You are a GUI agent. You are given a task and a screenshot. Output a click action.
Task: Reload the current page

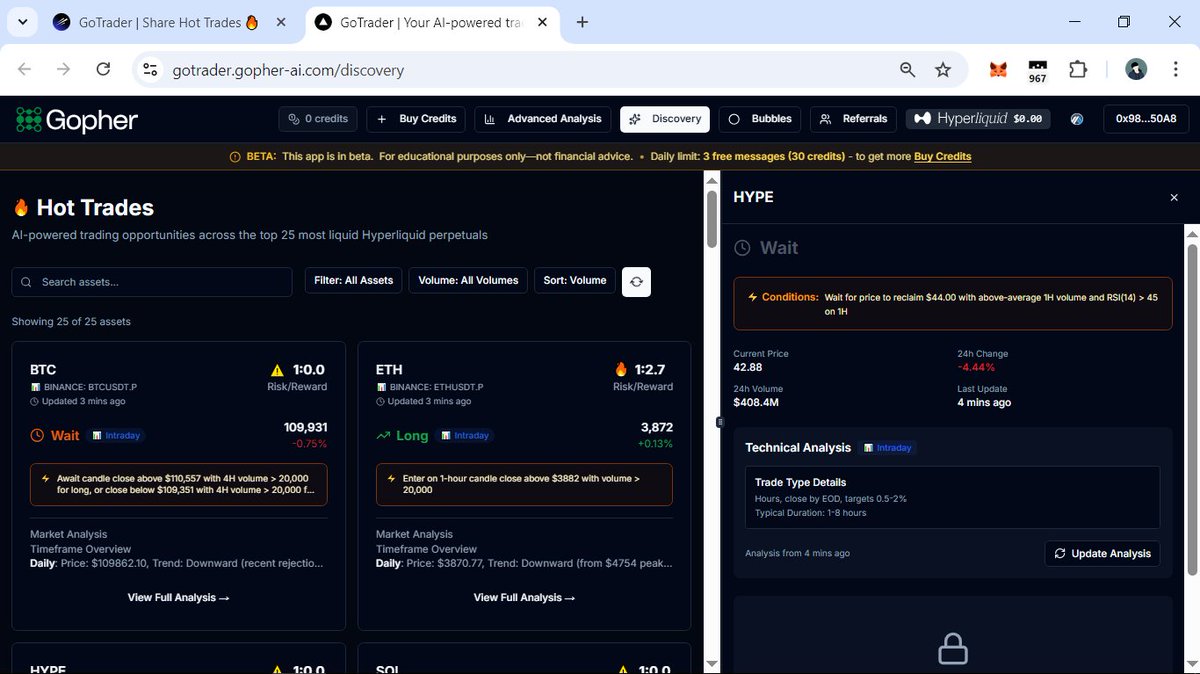point(102,69)
